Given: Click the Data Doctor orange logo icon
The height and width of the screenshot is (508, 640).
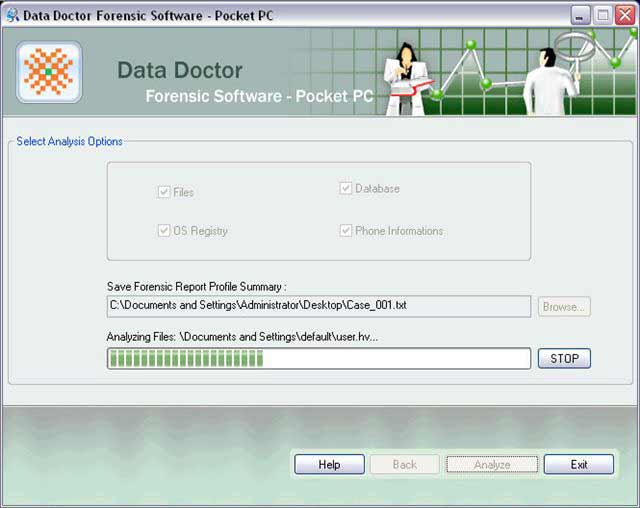Looking at the screenshot, I should [49, 72].
